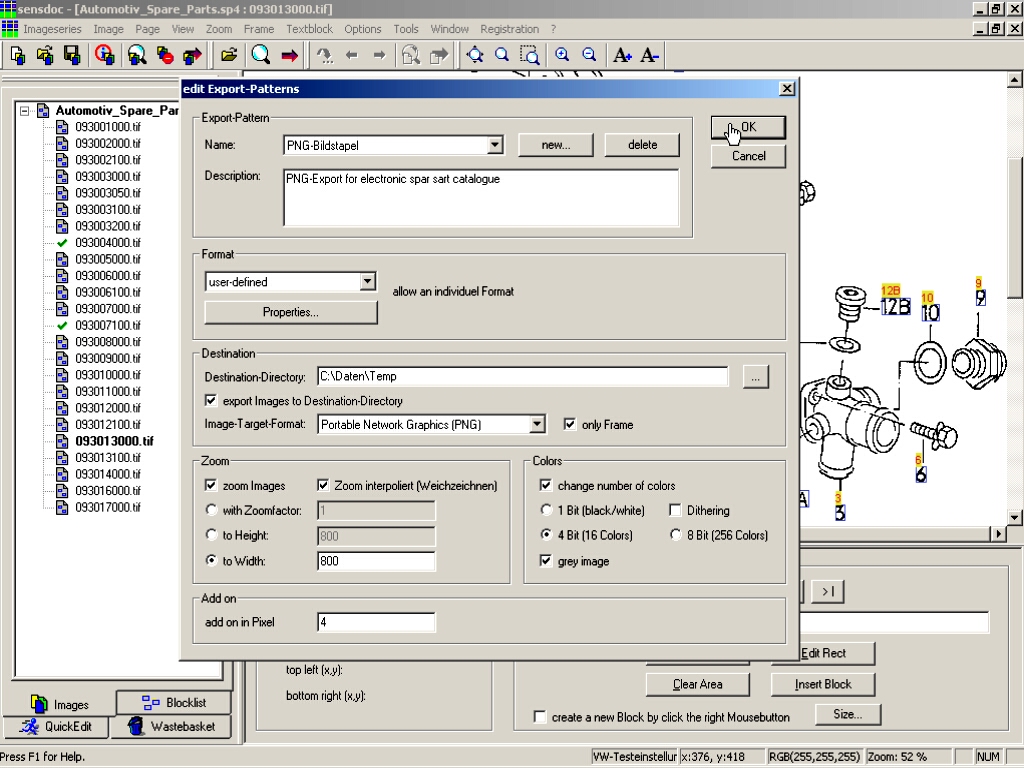Select the '8 Bit (256 Colors)' radio button
Image resolution: width=1024 pixels, height=768 pixels.
[676, 535]
